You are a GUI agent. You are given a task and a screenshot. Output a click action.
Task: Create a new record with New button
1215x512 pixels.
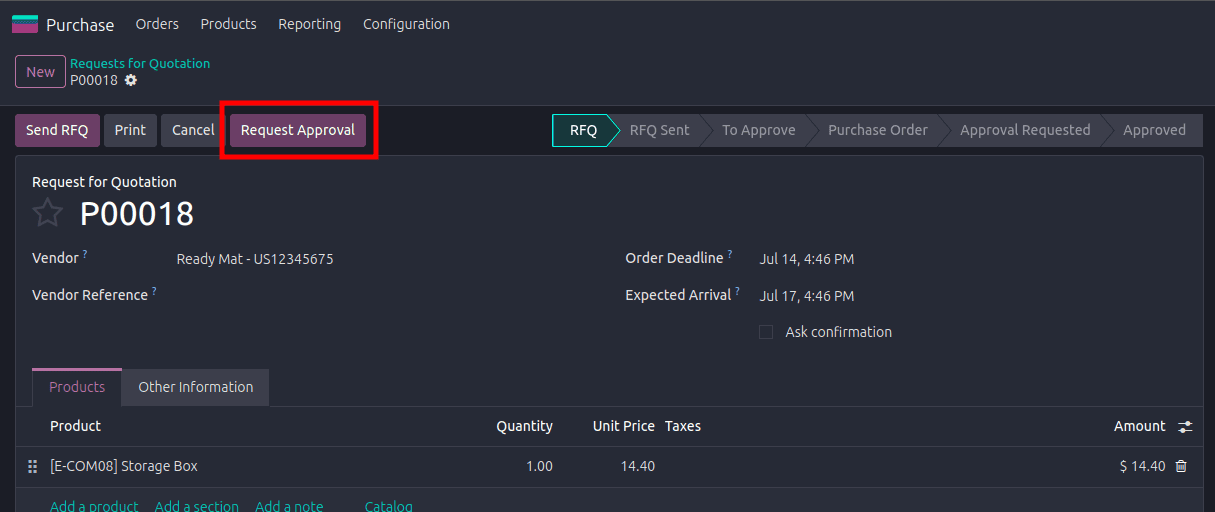(41, 72)
